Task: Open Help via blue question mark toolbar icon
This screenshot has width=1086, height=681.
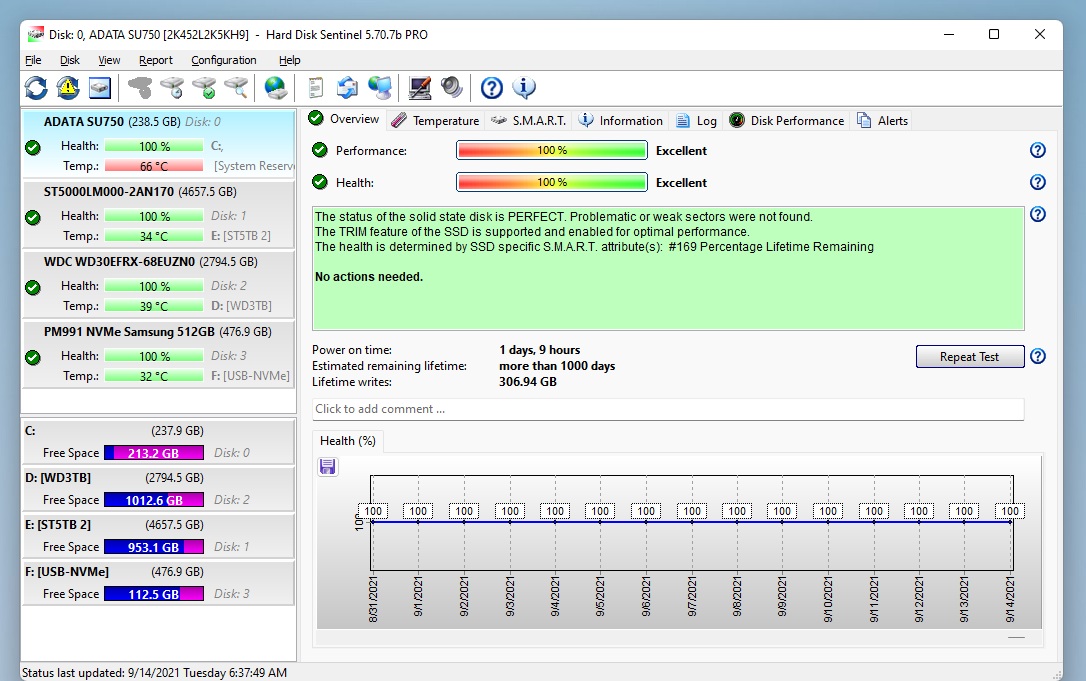Action: coord(491,88)
